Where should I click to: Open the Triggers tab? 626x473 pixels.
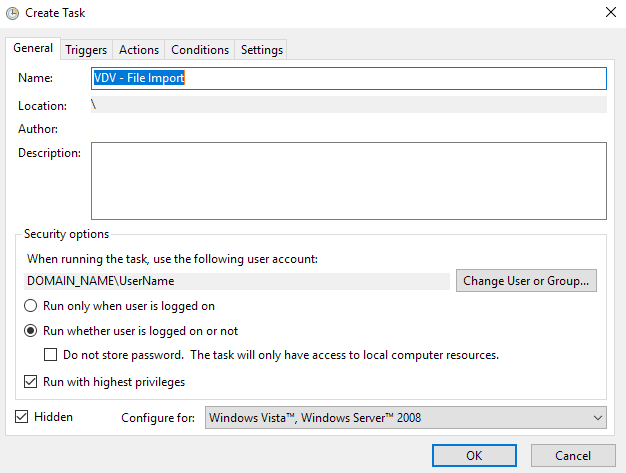(x=86, y=50)
